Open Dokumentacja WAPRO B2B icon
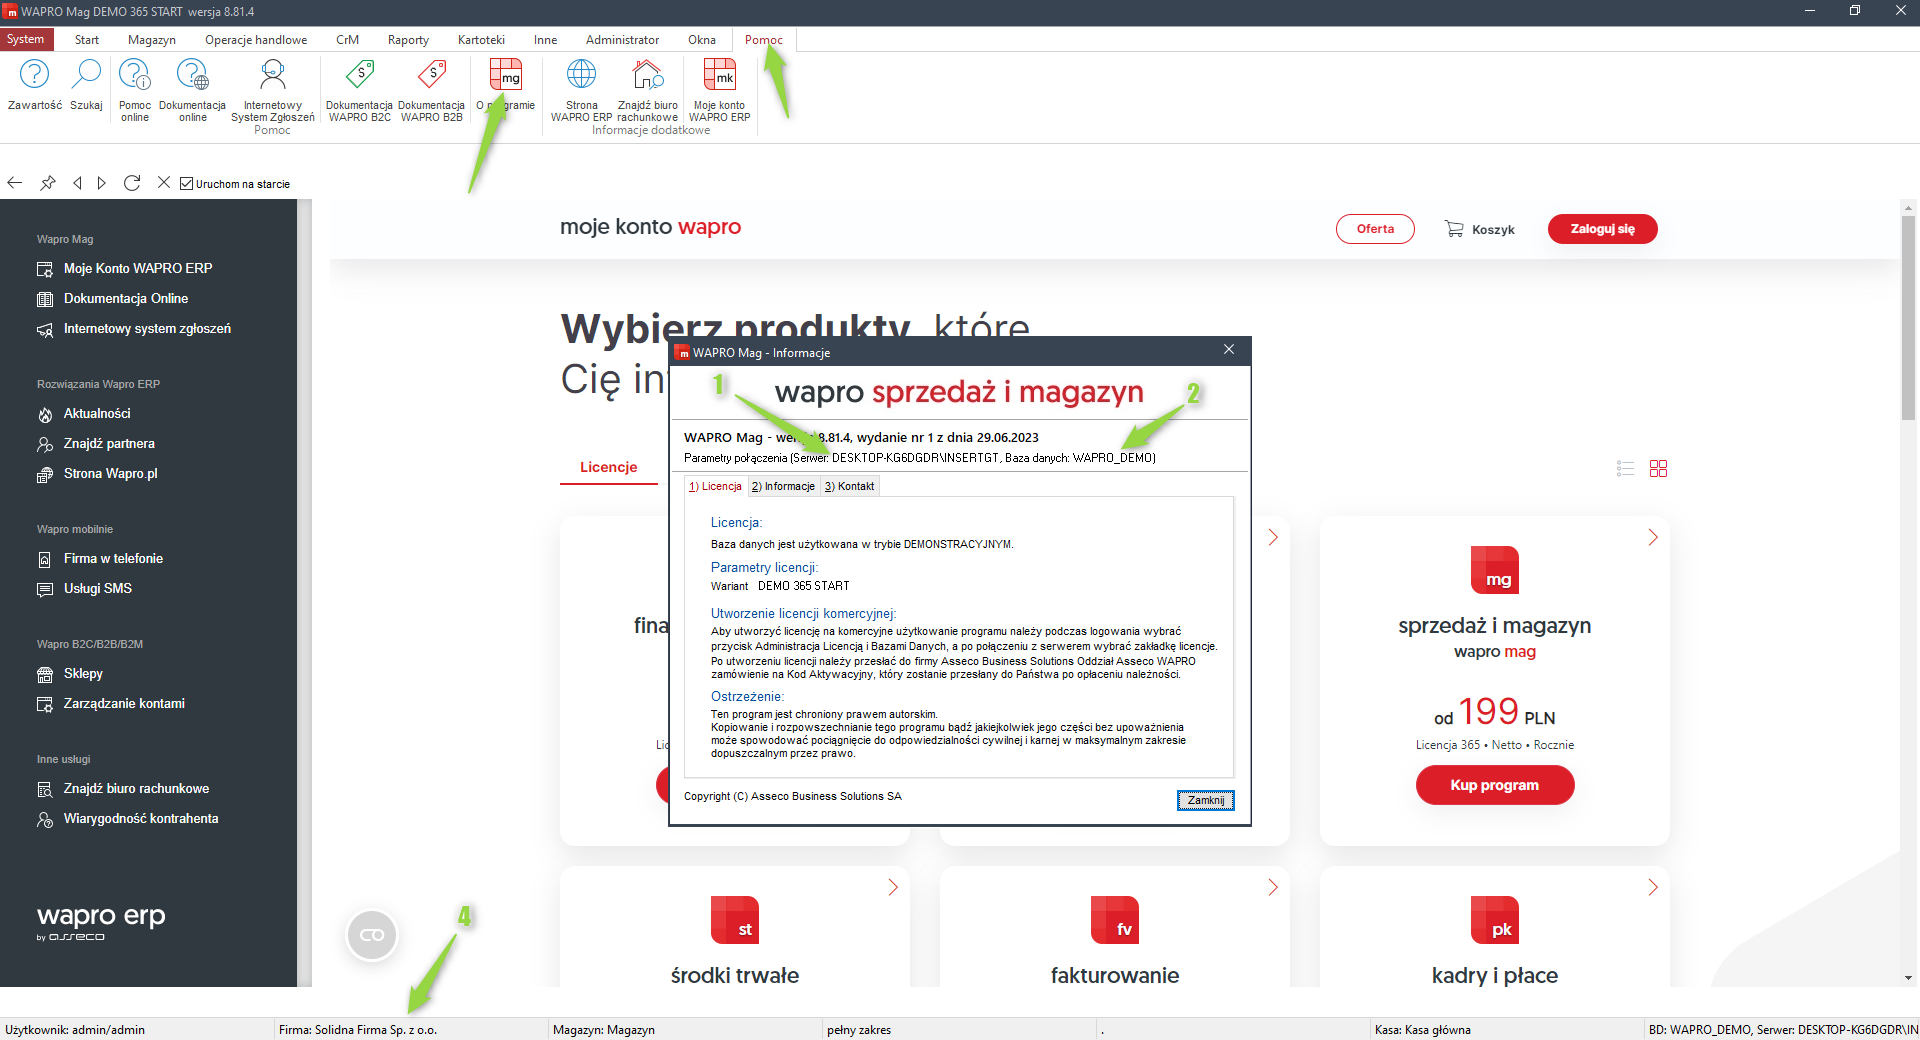Screen dimensions: 1920x1040 [x=431, y=74]
